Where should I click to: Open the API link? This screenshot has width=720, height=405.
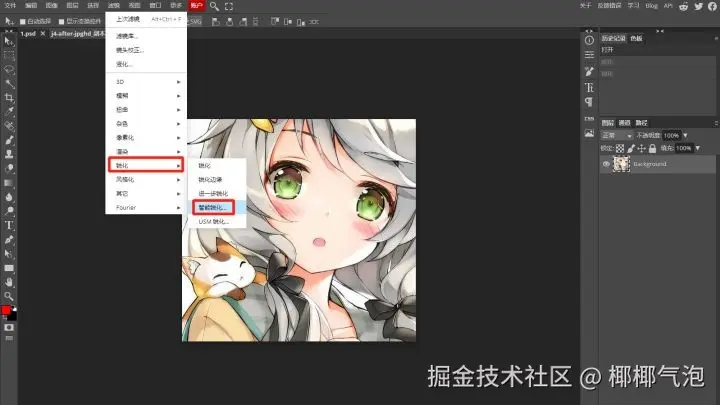668,6
